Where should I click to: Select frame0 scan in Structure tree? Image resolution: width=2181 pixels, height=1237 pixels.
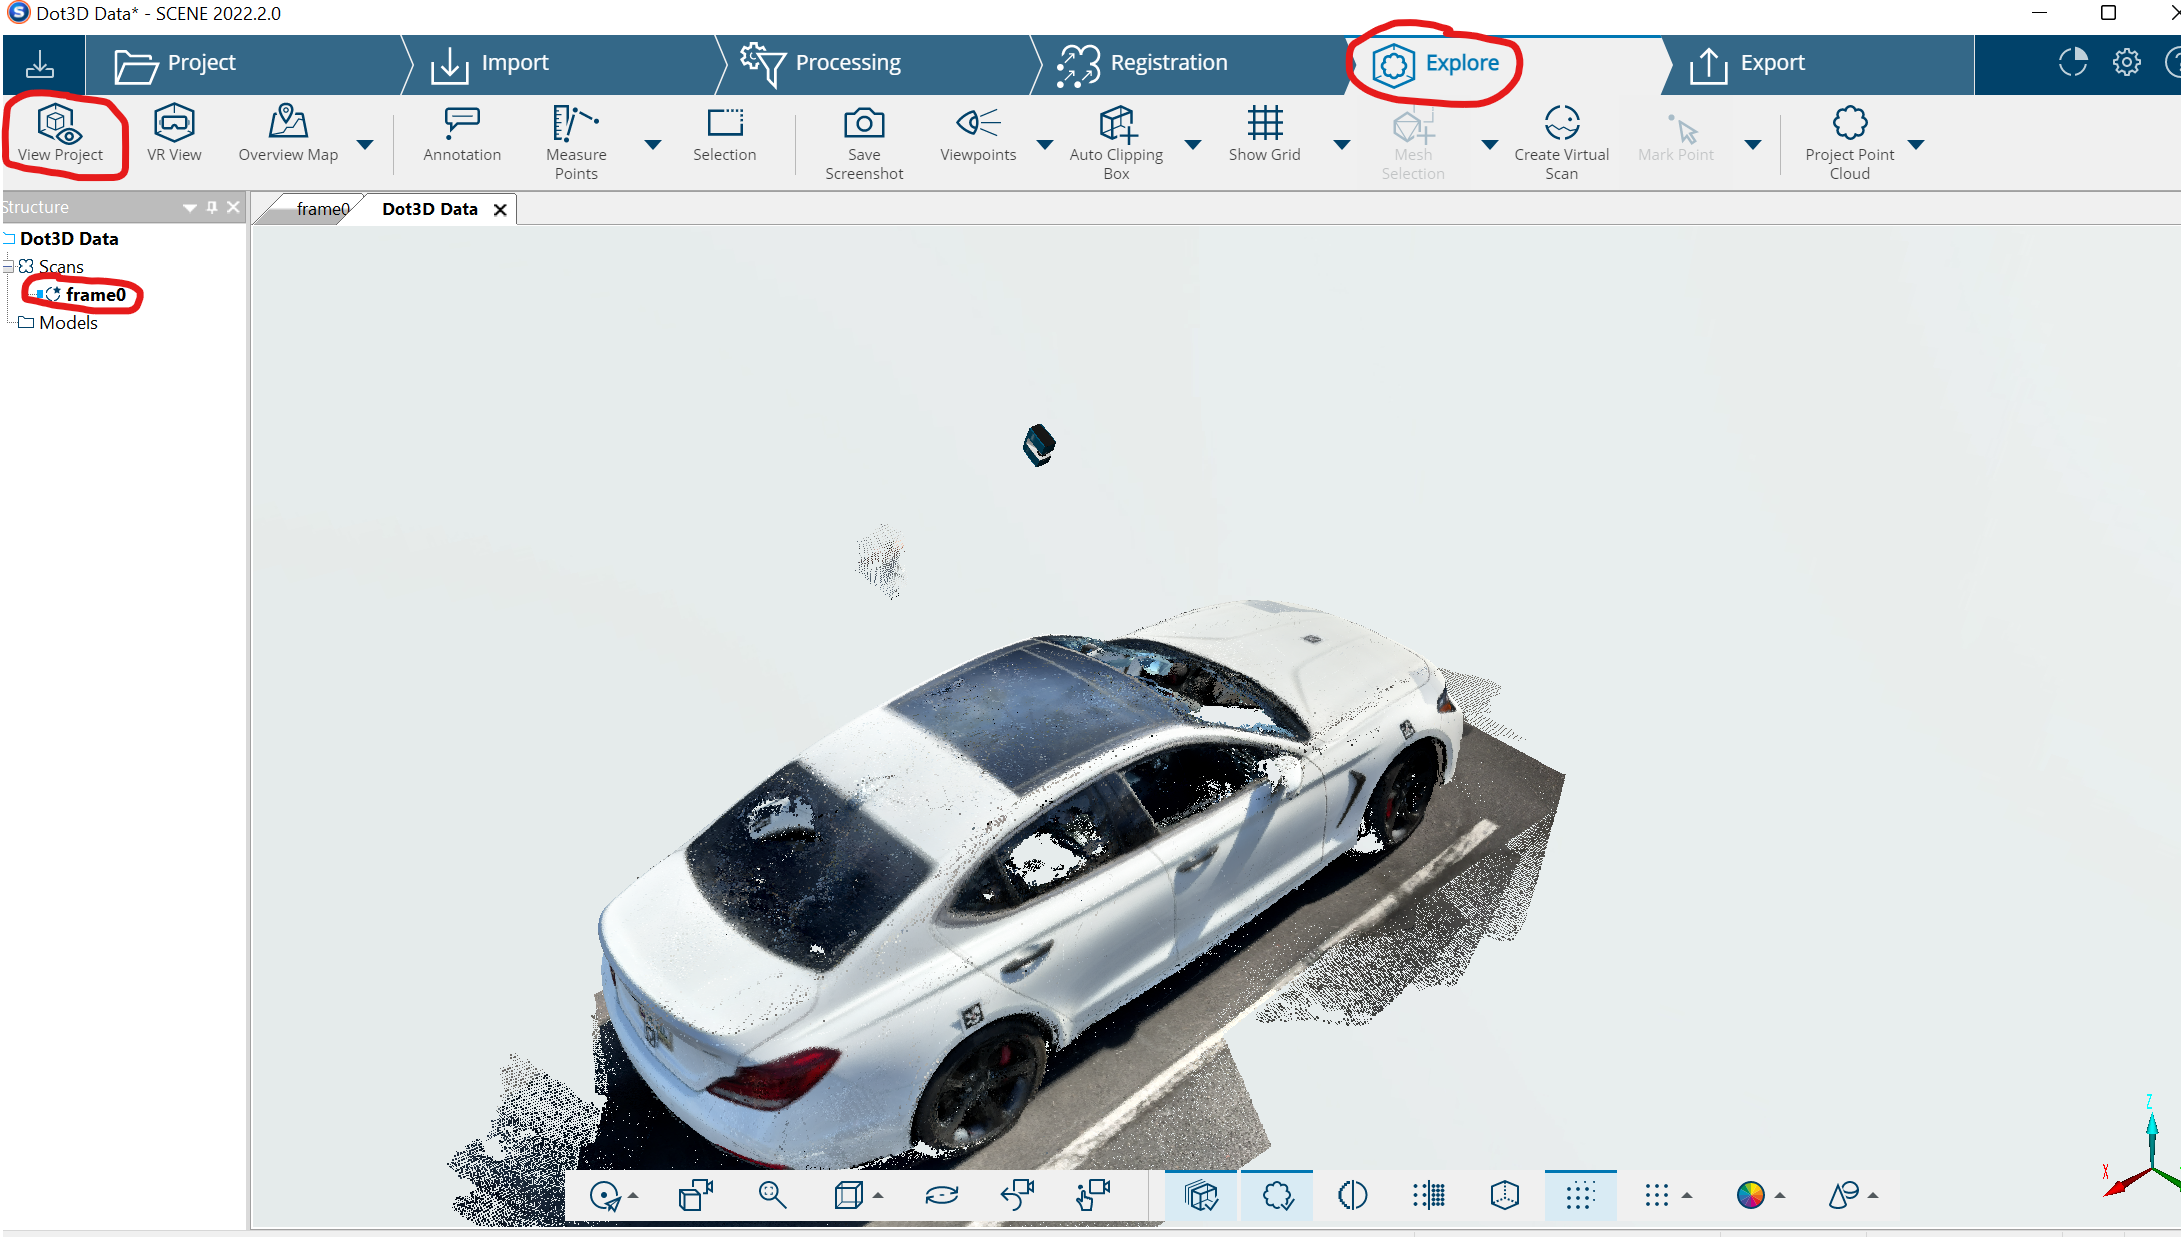(95, 295)
